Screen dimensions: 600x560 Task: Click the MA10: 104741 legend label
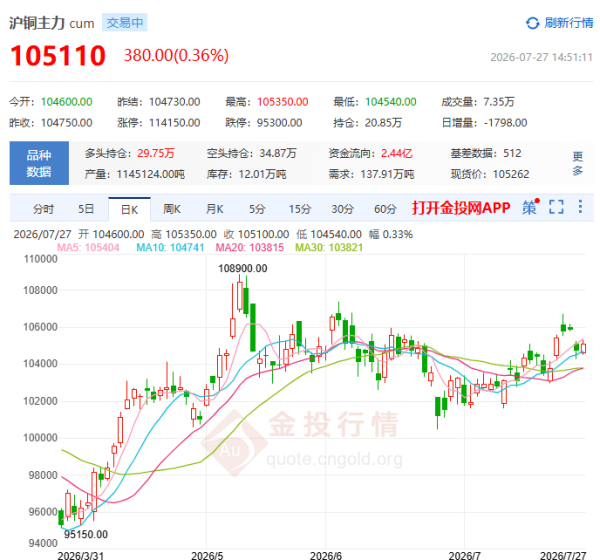170,248
